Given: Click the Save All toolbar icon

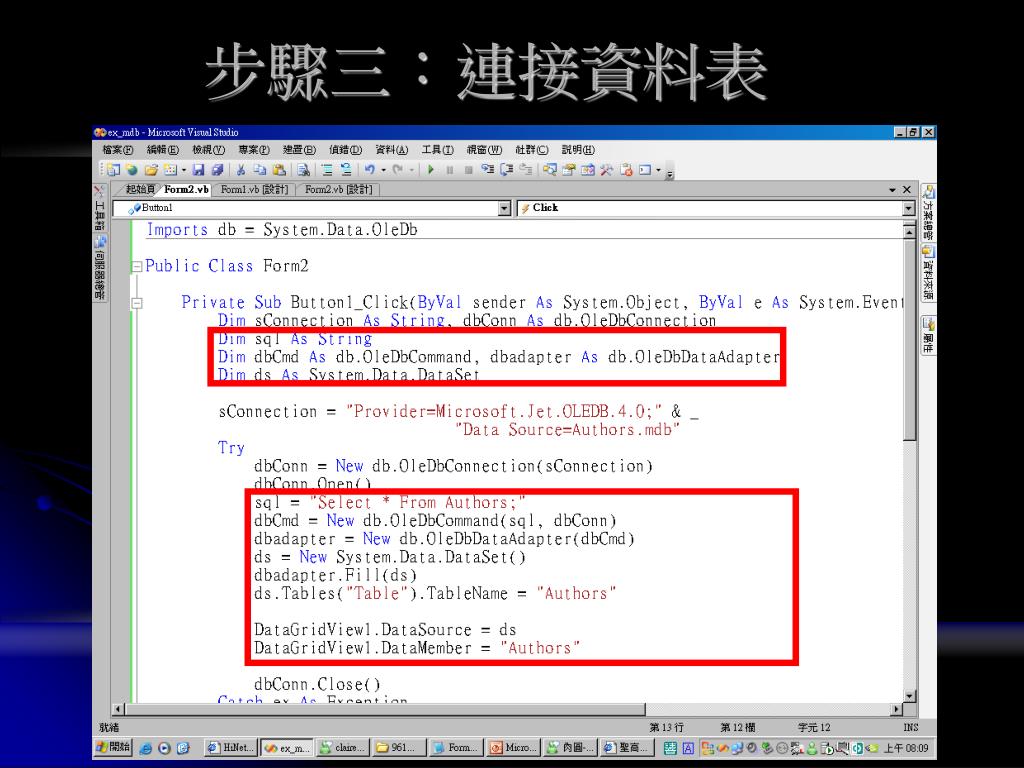Looking at the screenshot, I should [217, 170].
